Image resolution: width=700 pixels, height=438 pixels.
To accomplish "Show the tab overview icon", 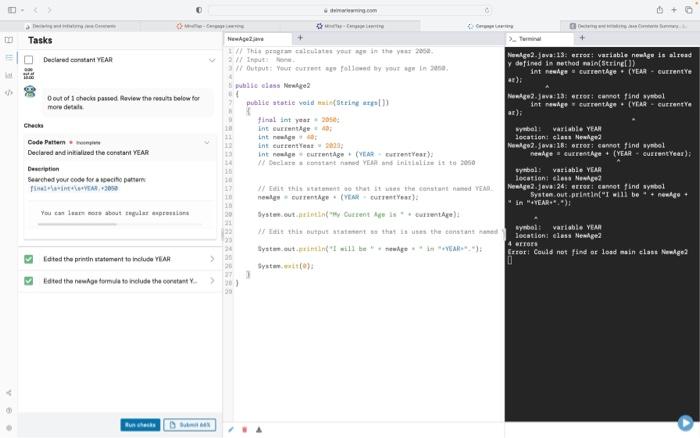I will click(x=688, y=10).
